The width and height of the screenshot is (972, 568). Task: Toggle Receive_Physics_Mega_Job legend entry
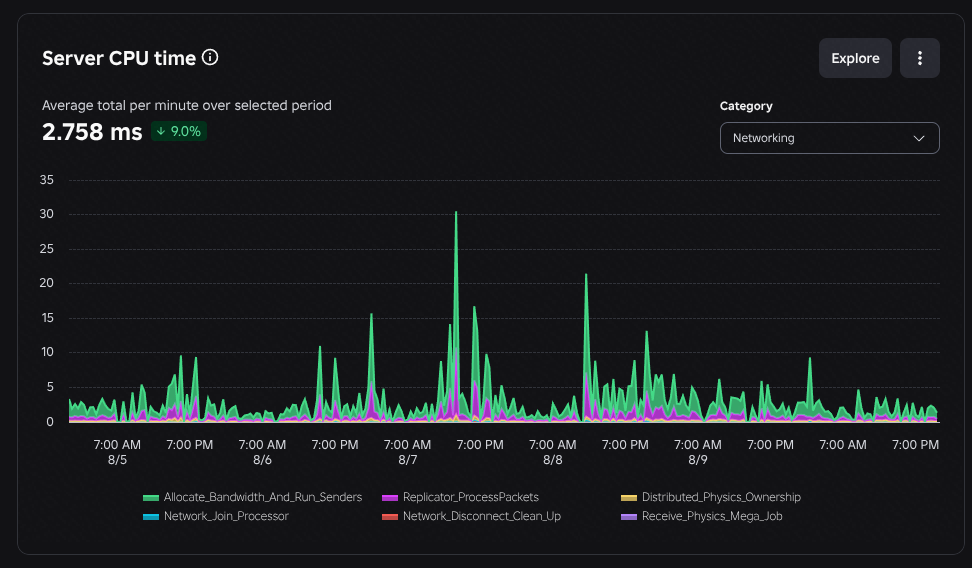click(702, 516)
